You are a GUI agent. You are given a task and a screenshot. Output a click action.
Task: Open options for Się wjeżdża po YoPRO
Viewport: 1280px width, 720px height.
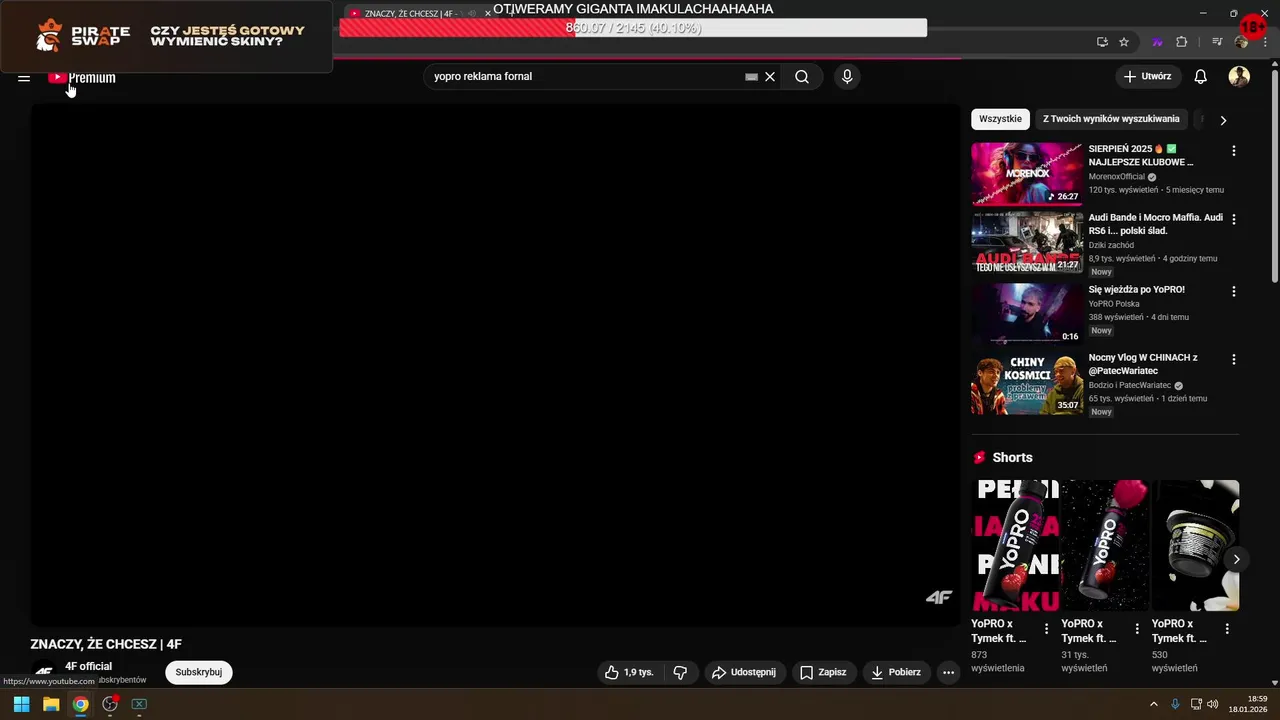tap(1233, 292)
